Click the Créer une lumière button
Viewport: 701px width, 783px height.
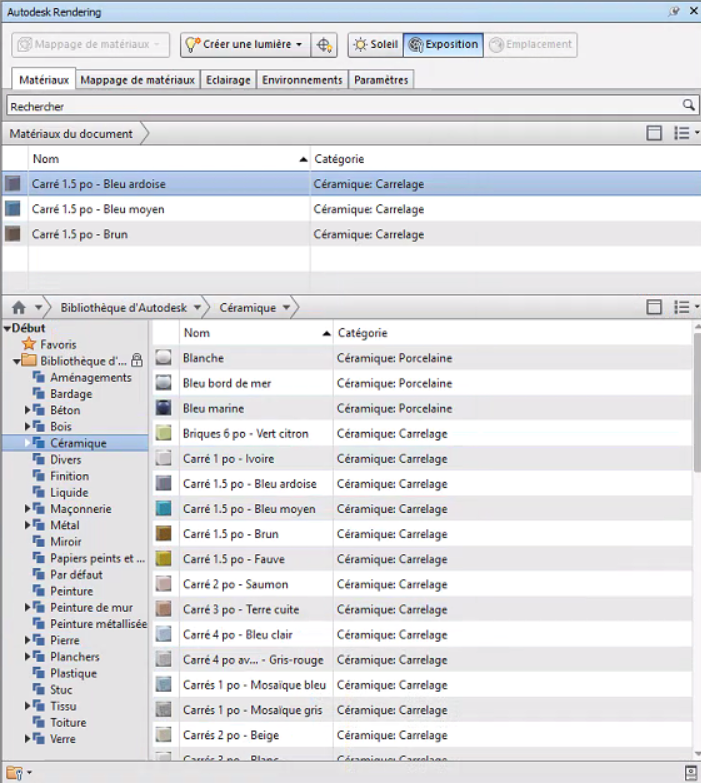tap(246, 45)
